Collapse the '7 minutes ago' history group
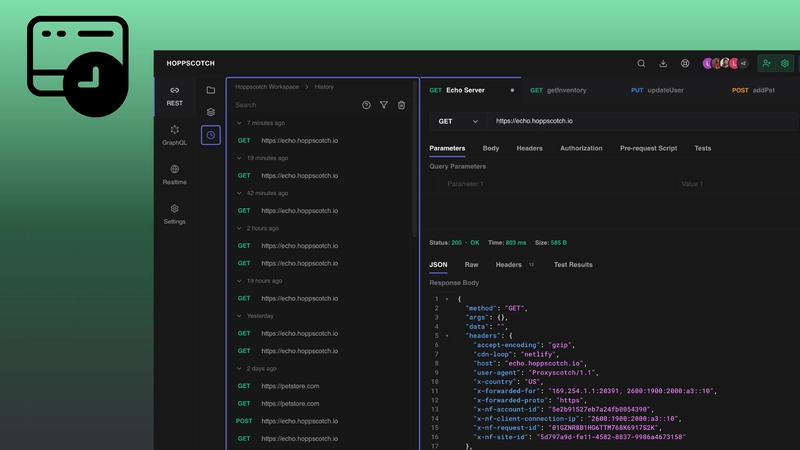This screenshot has width=800, height=450. click(239, 123)
